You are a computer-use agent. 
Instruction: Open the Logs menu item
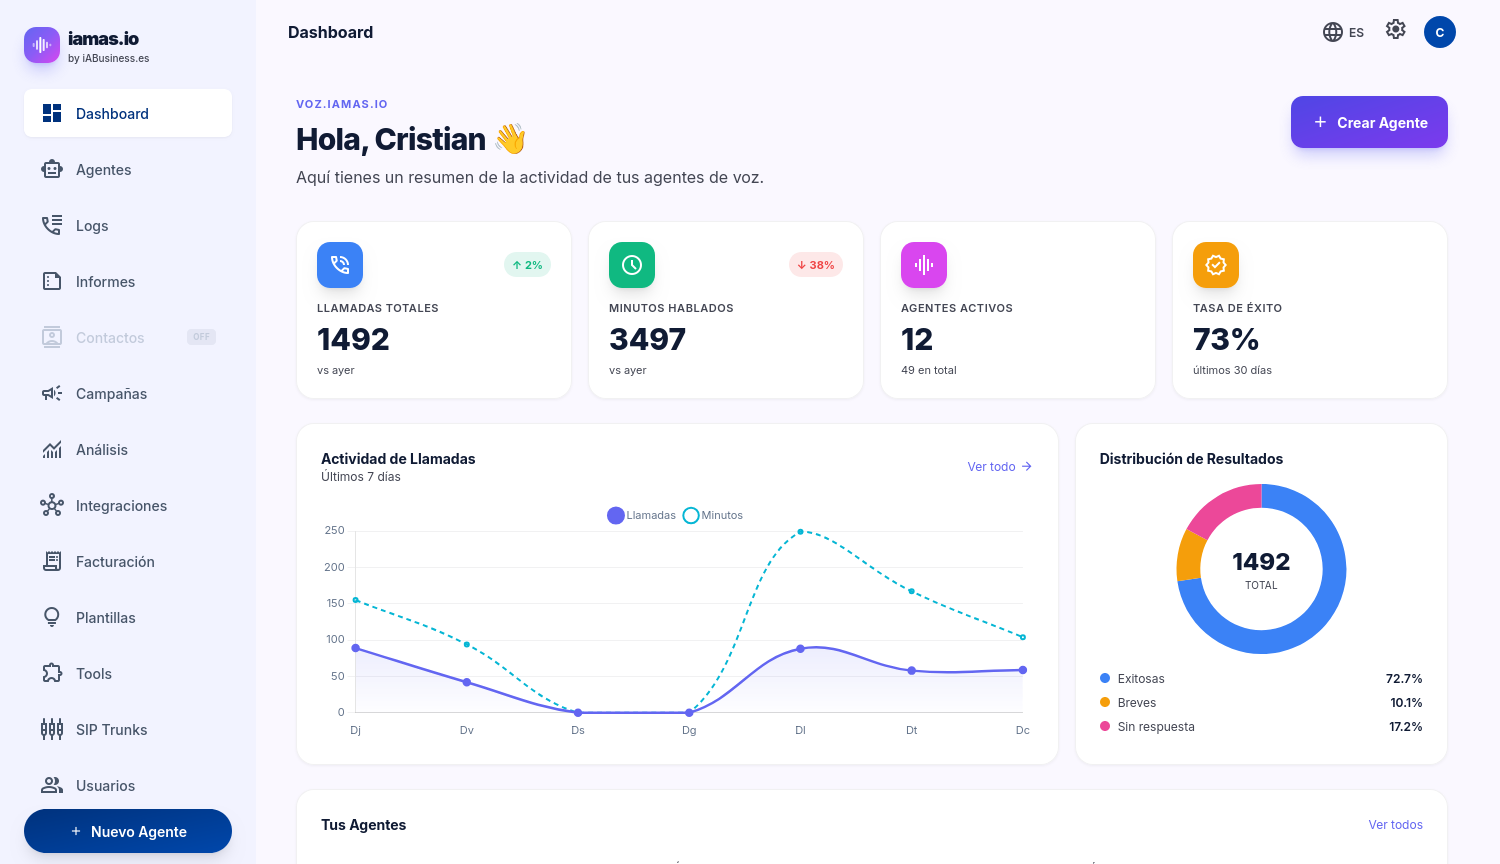128,225
